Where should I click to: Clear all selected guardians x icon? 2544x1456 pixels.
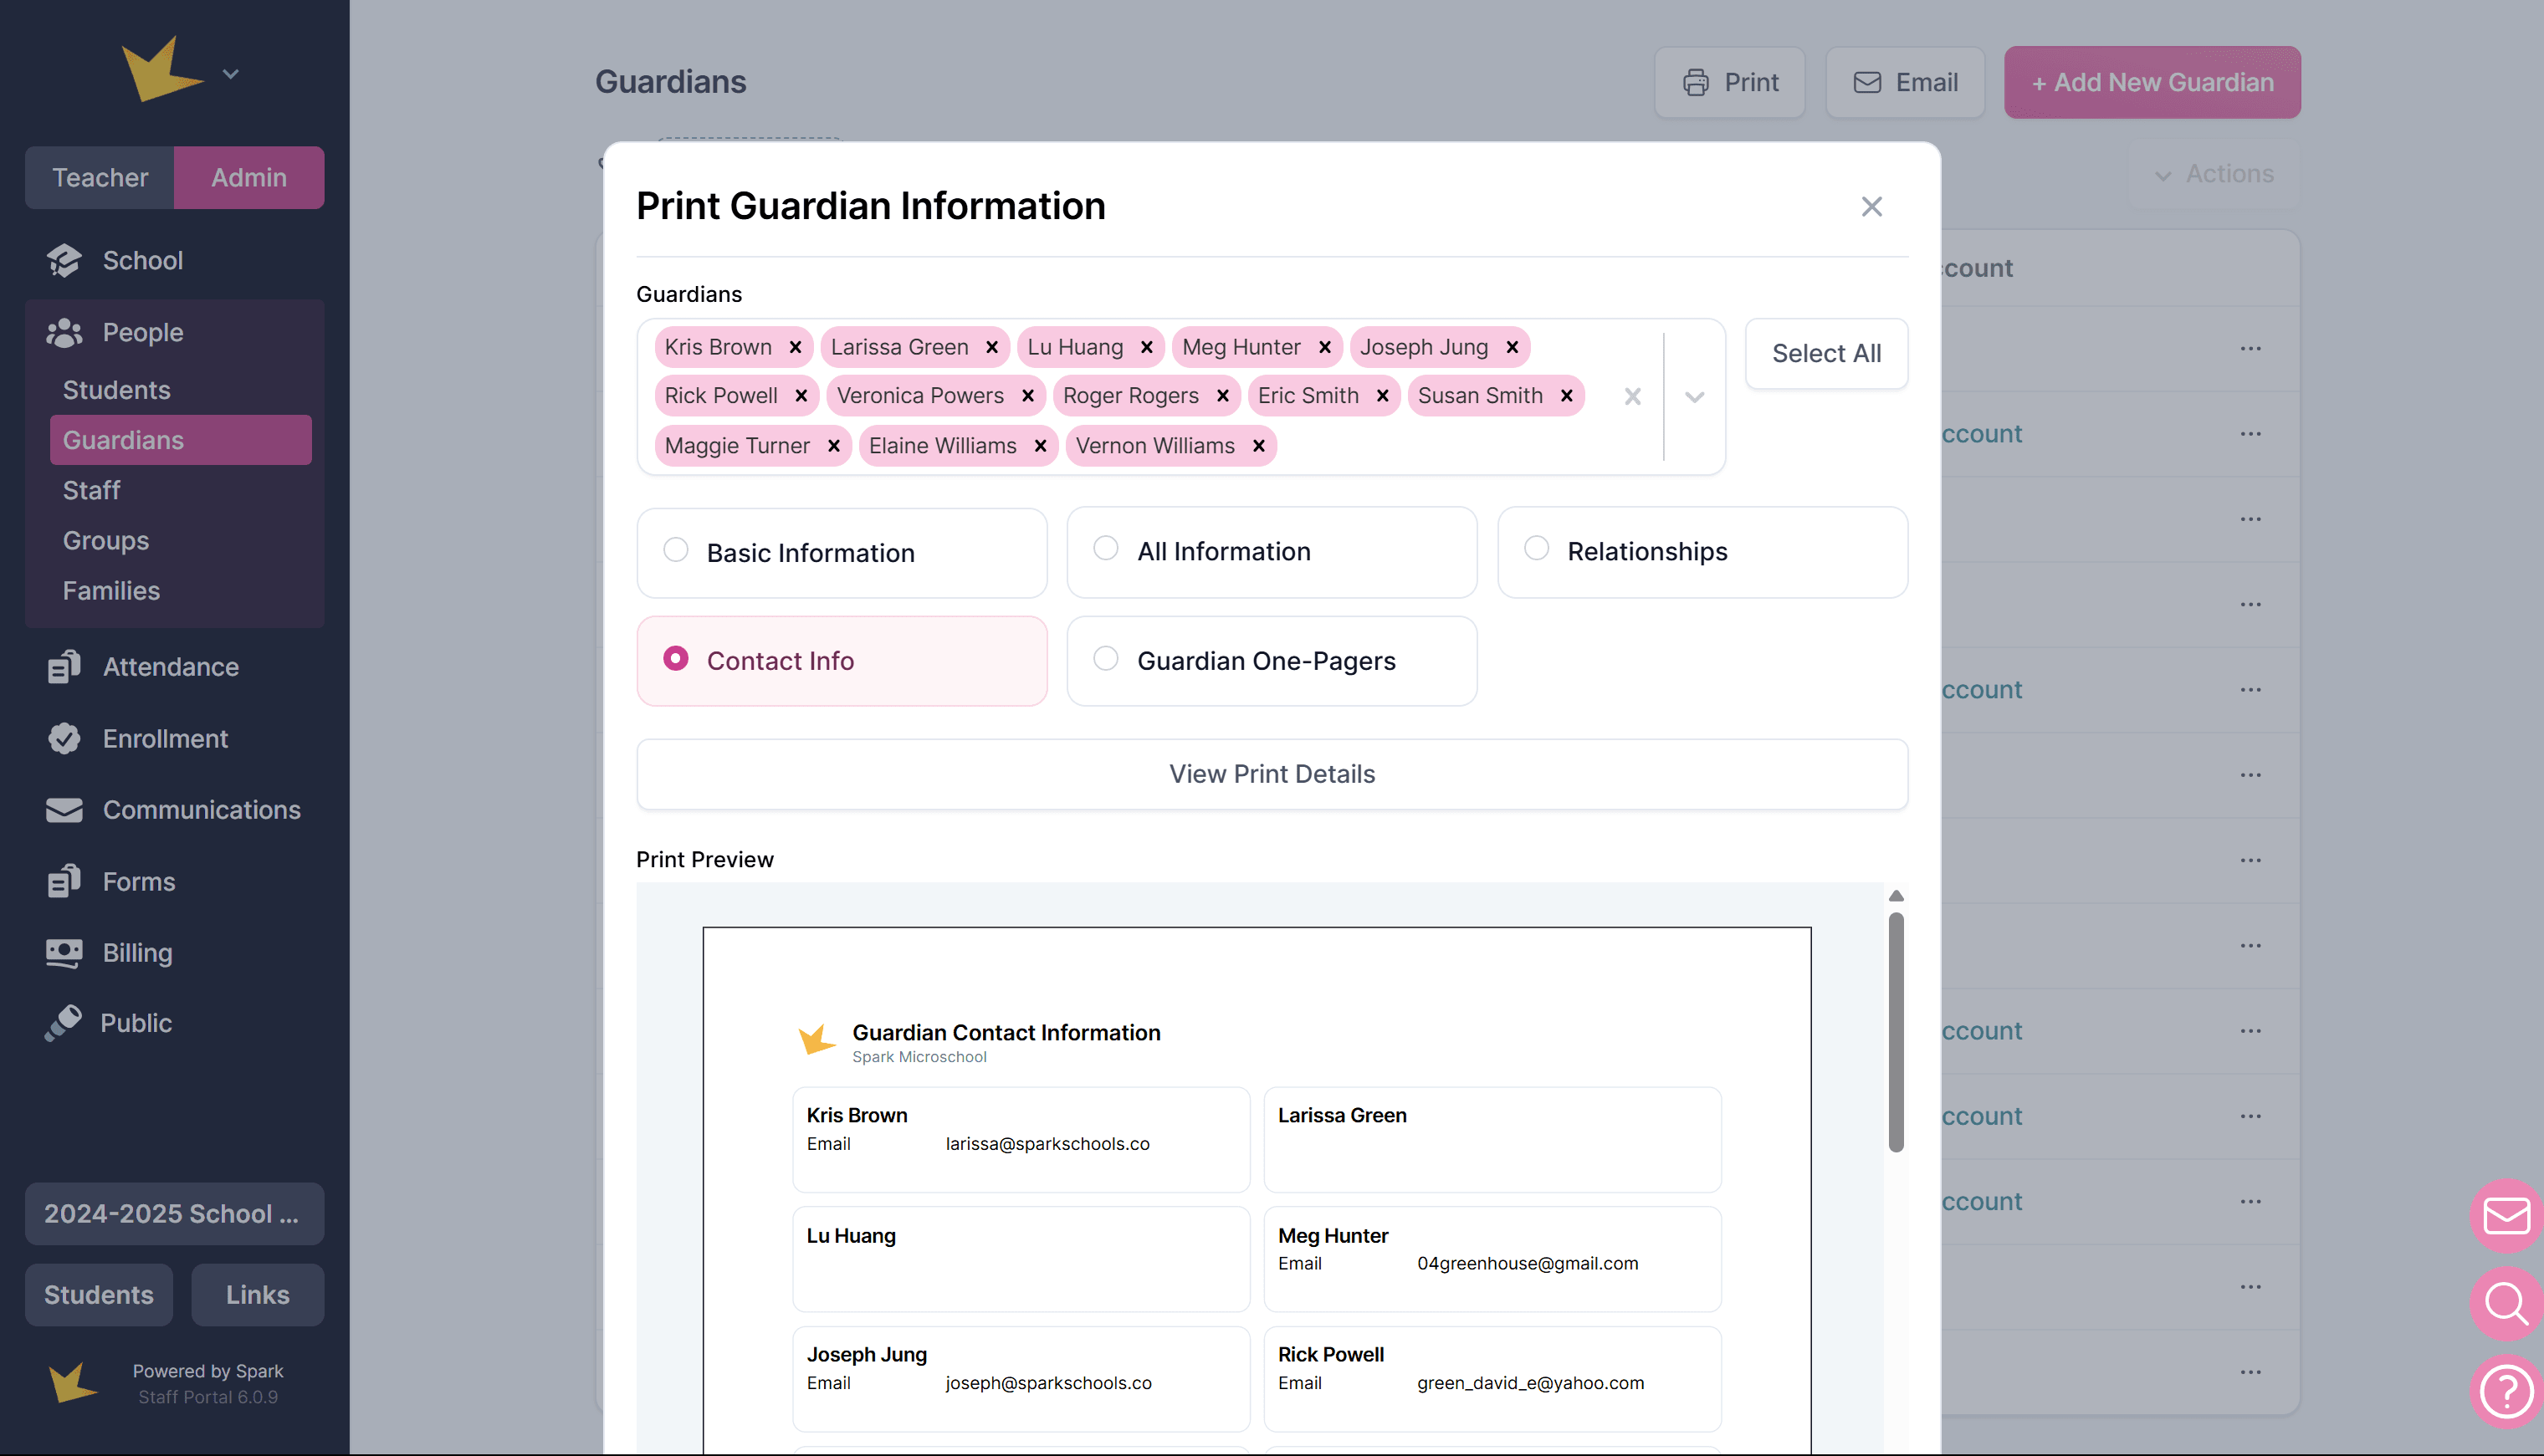1632,397
